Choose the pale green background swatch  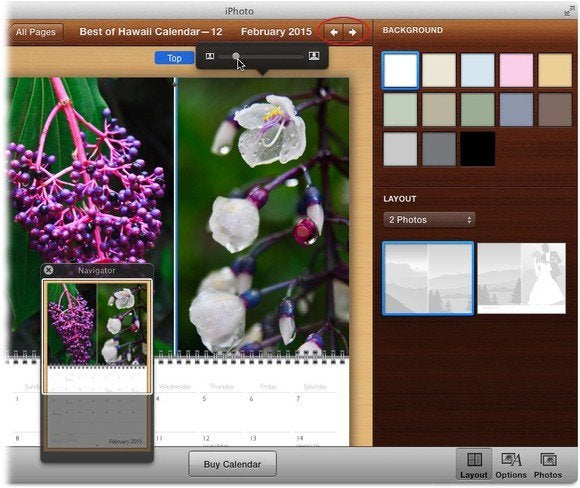(400, 110)
